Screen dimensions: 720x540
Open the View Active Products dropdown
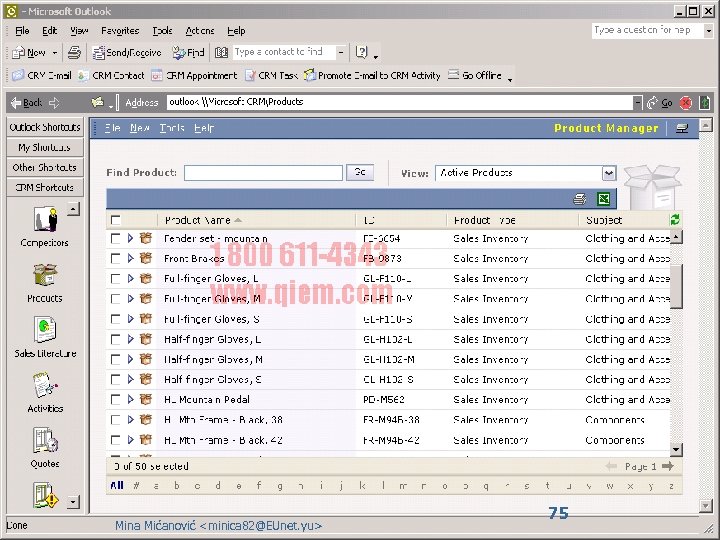(608, 173)
